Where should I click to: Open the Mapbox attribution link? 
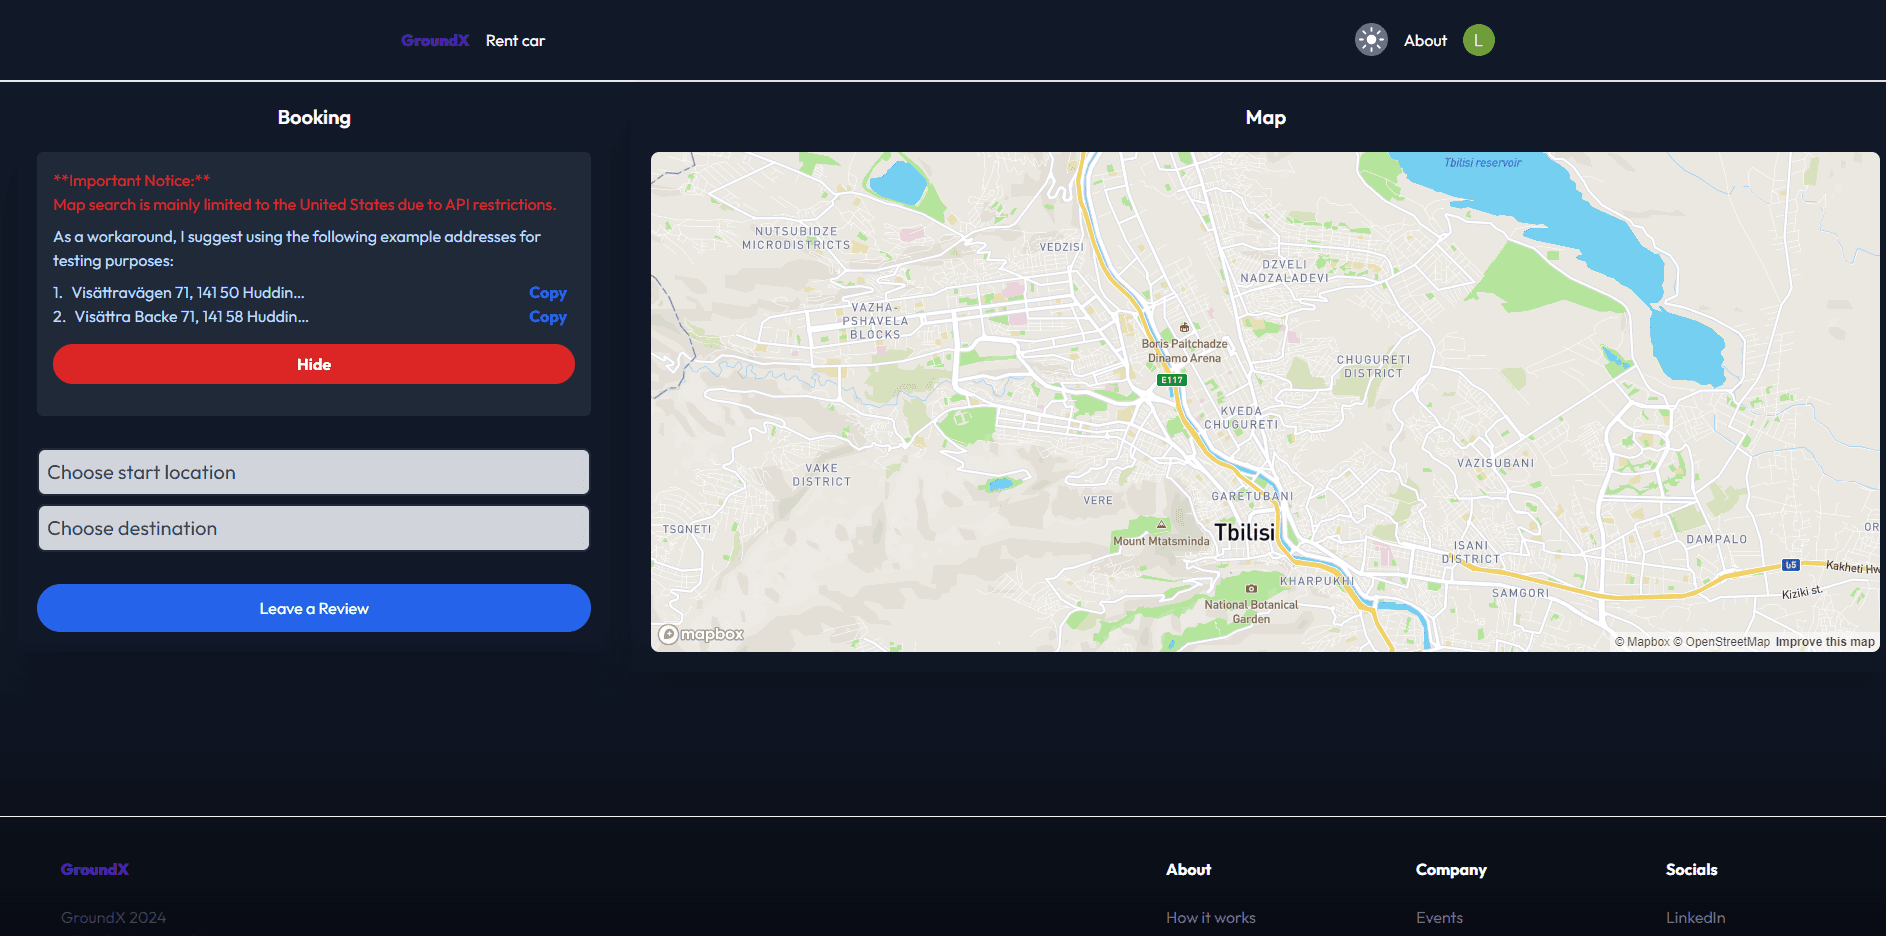click(1642, 642)
